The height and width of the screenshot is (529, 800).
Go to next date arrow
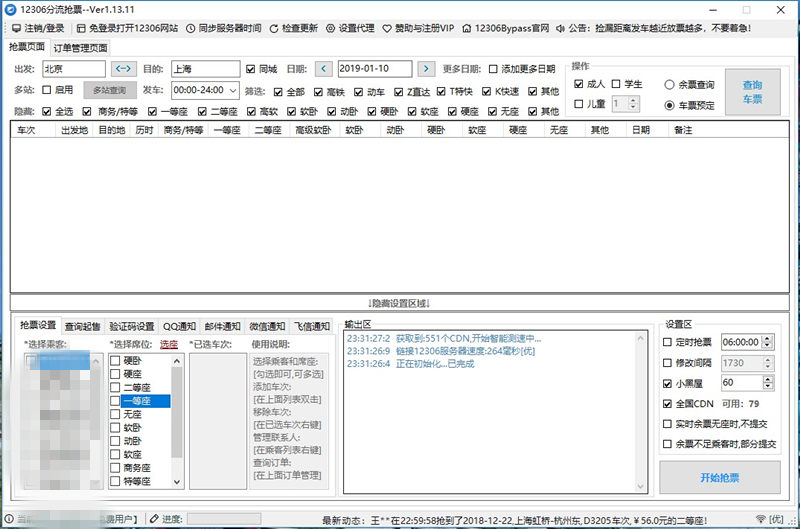tap(426, 68)
